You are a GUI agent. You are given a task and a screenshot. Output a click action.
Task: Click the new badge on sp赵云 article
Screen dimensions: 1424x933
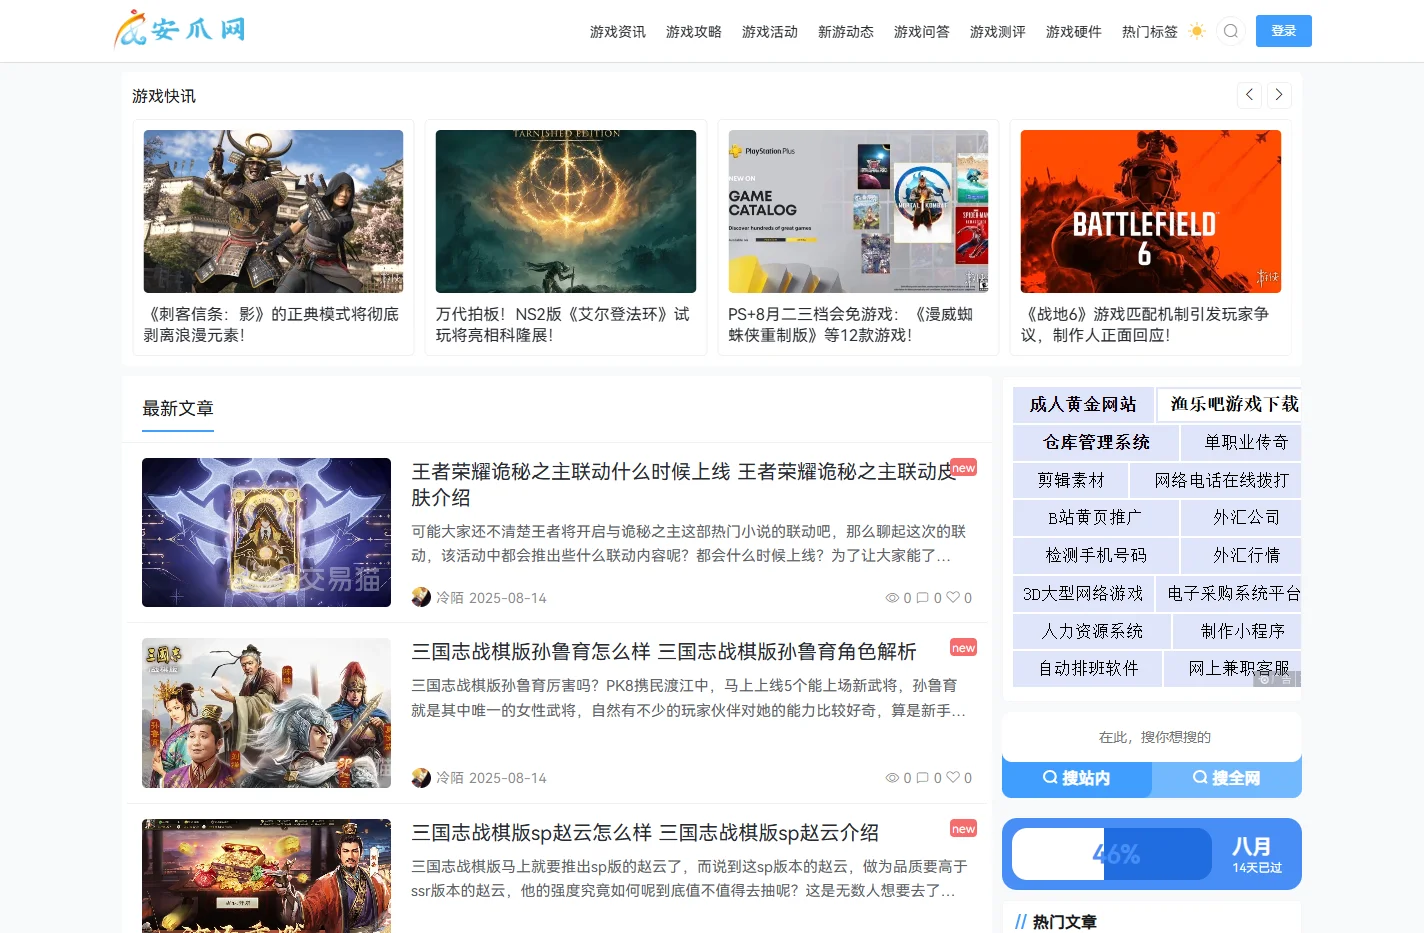click(x=963, y=829)
